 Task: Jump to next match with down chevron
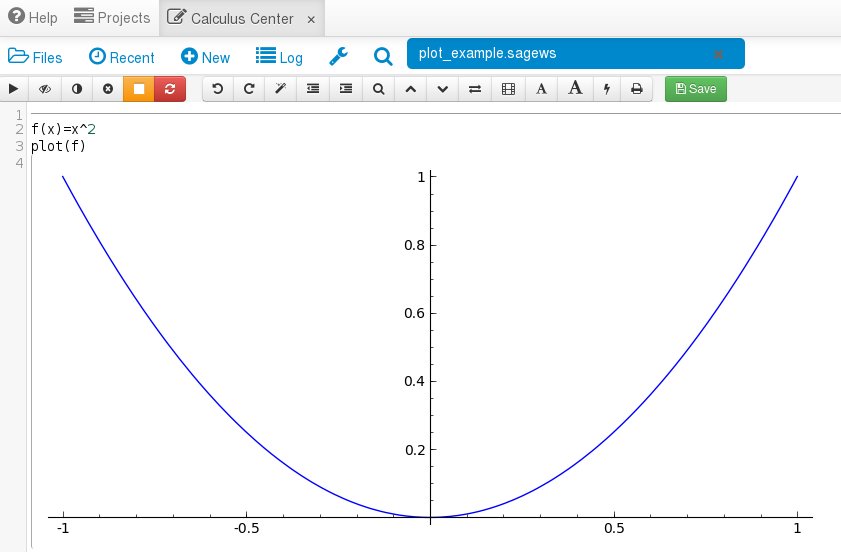(443, 89)
